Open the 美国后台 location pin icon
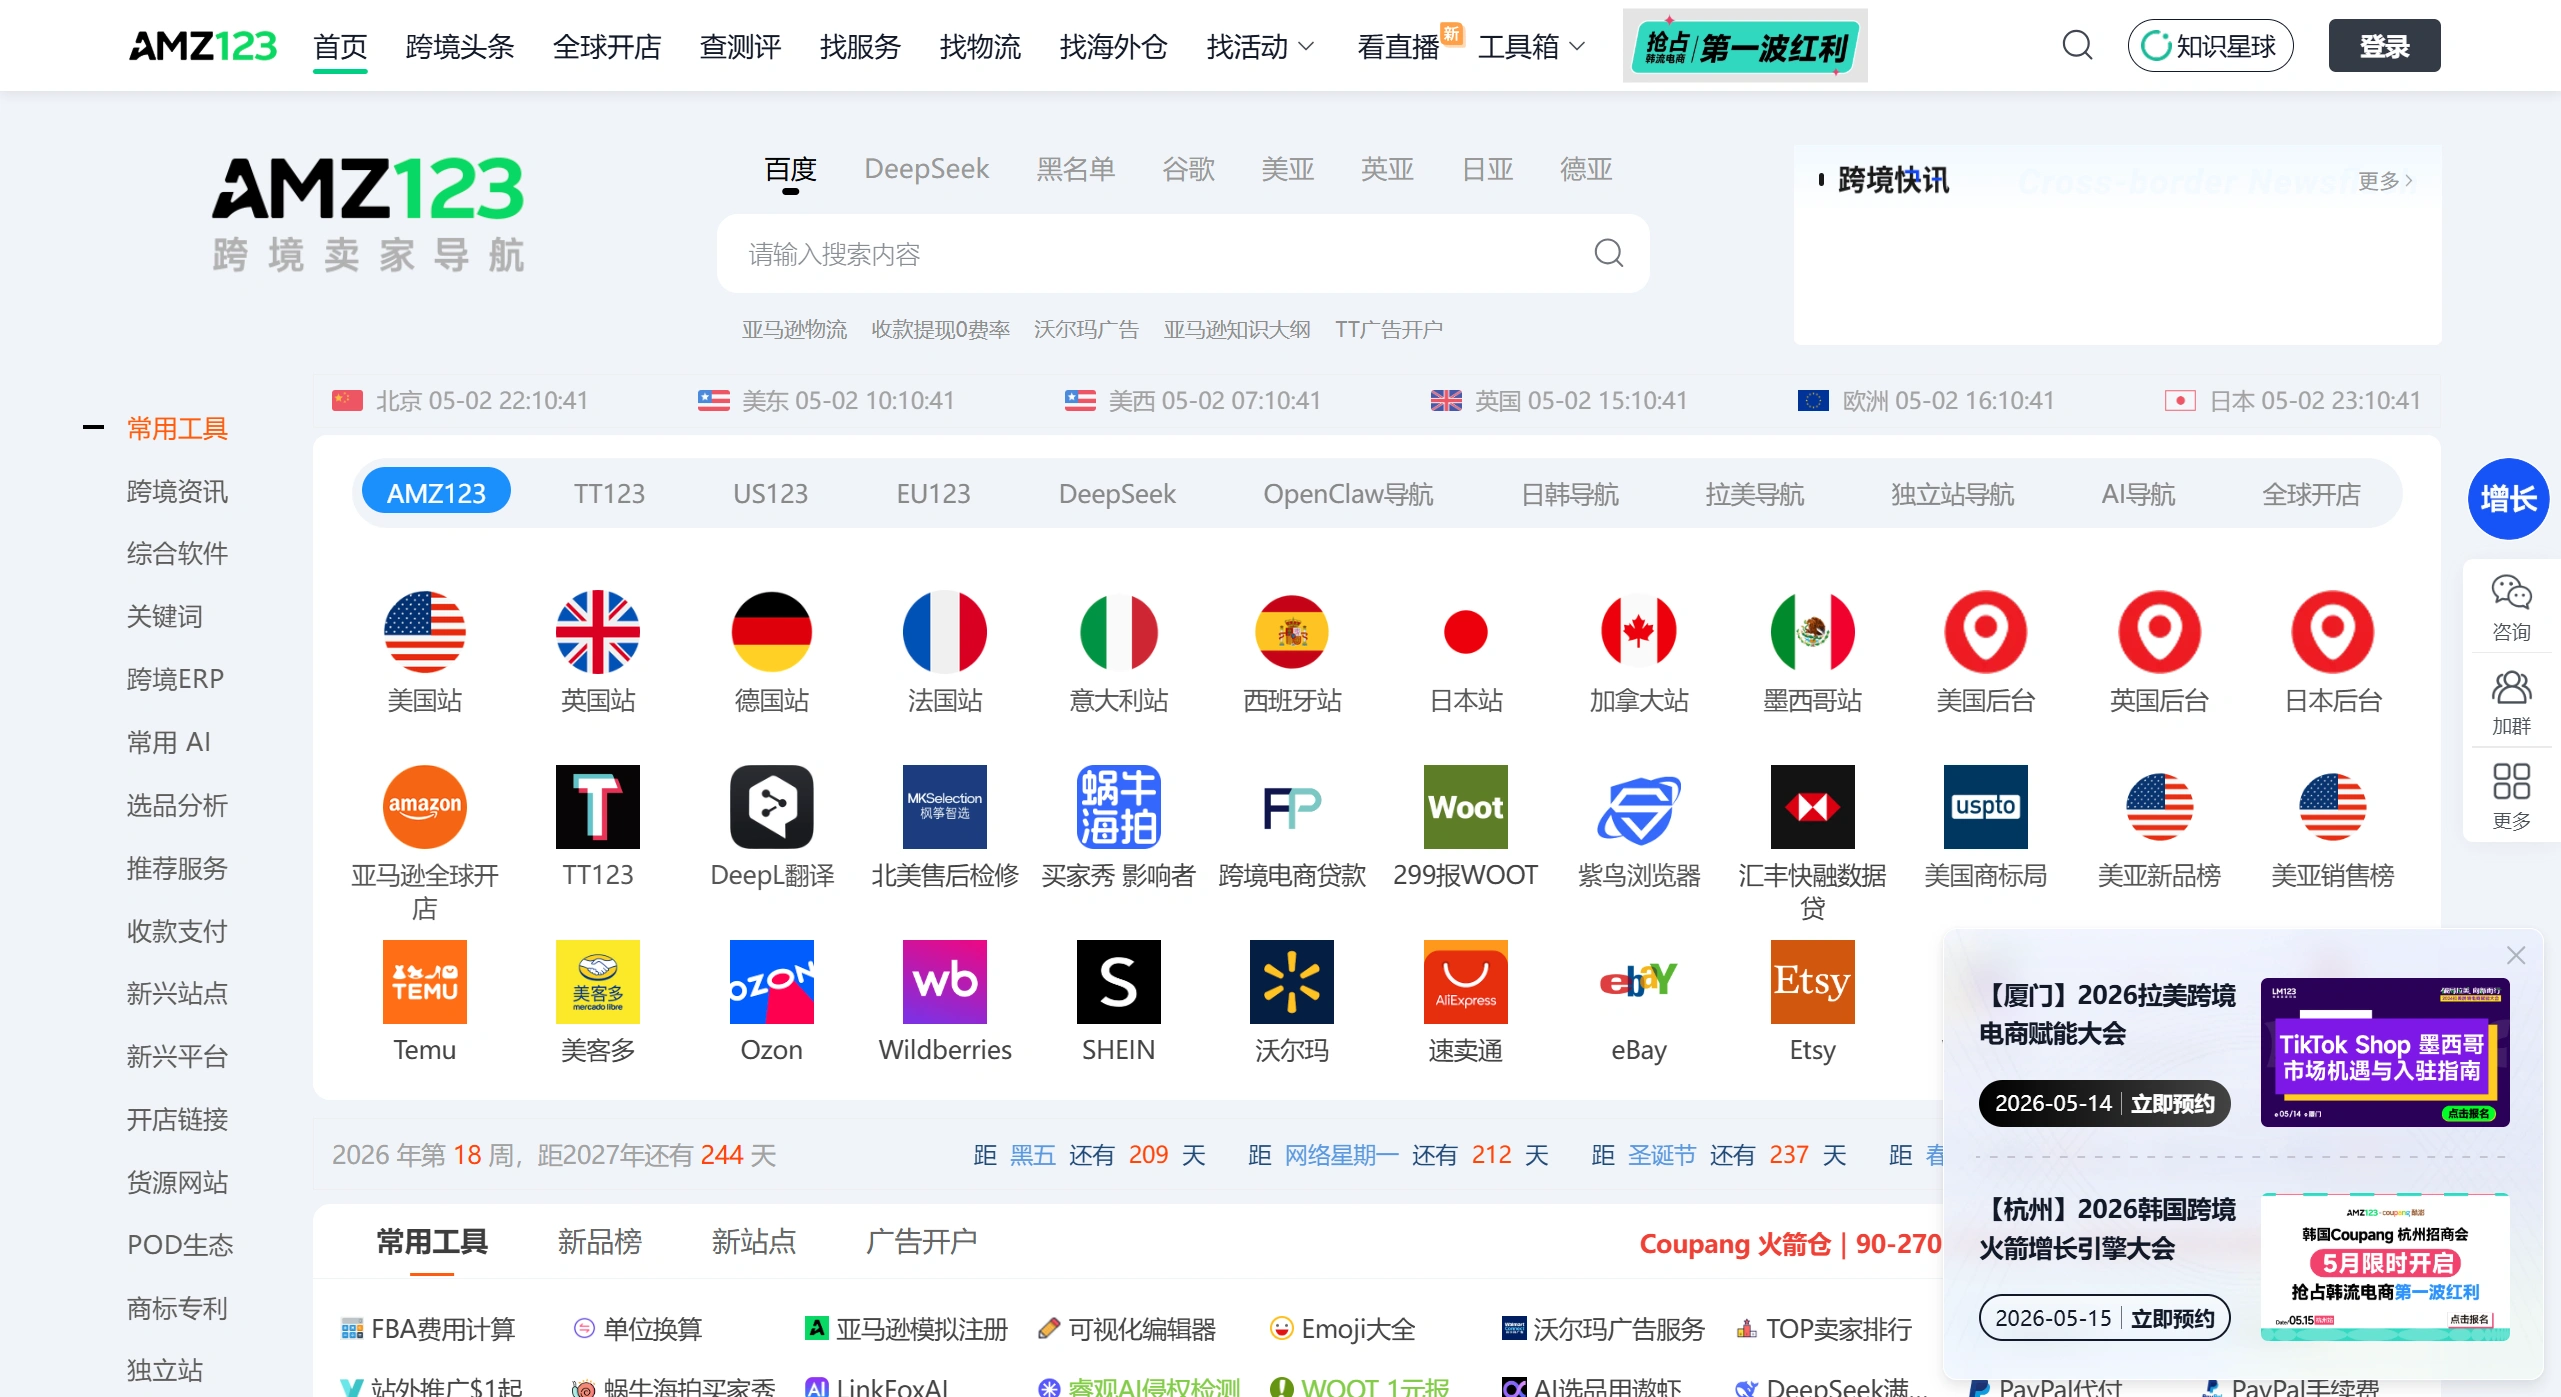The width and height of the screenshot is (2561, 1397). 1986,632
